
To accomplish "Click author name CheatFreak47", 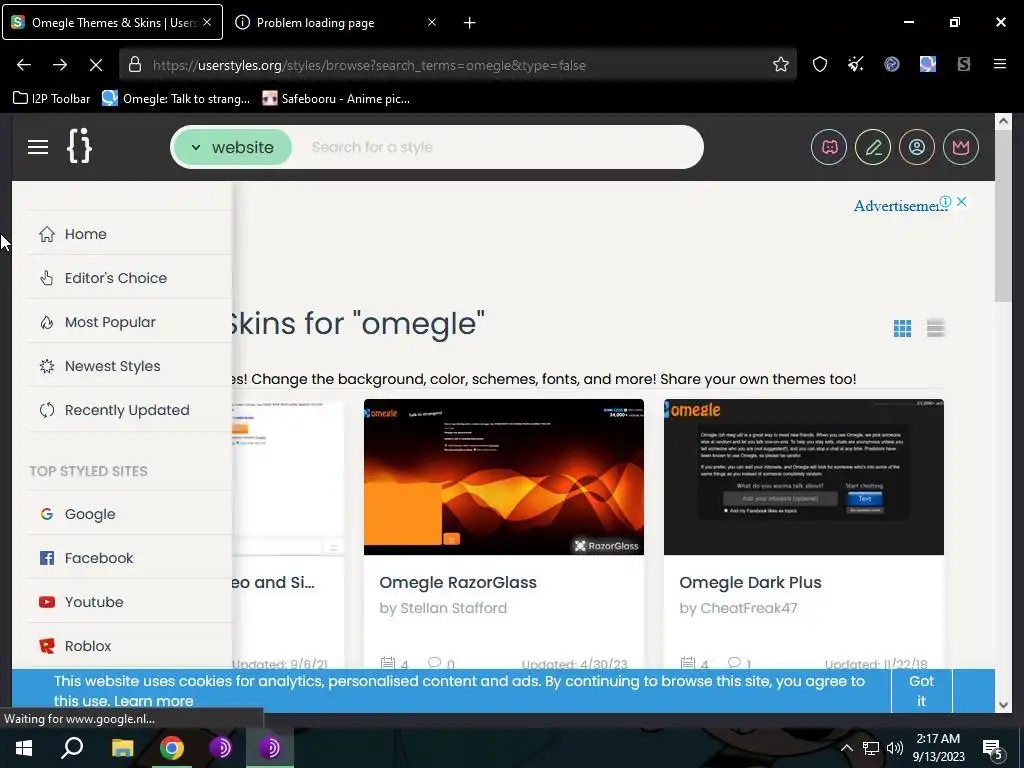I will (x=748, y=608).
